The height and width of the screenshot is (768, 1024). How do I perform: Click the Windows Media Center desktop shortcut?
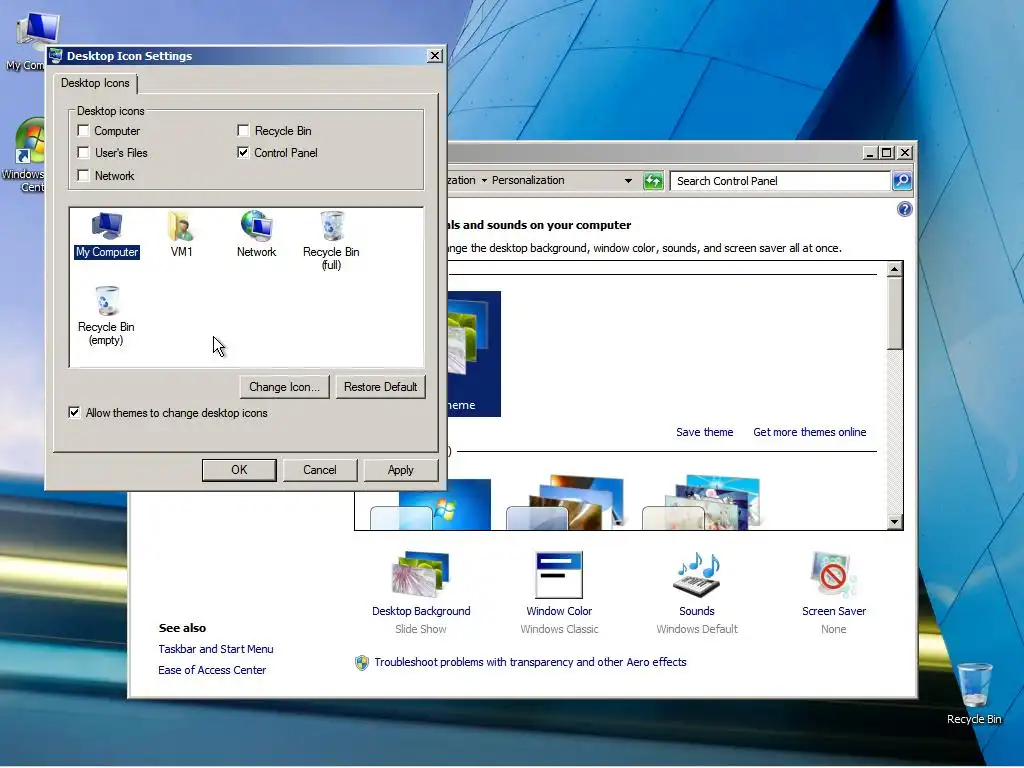point(25,155)
